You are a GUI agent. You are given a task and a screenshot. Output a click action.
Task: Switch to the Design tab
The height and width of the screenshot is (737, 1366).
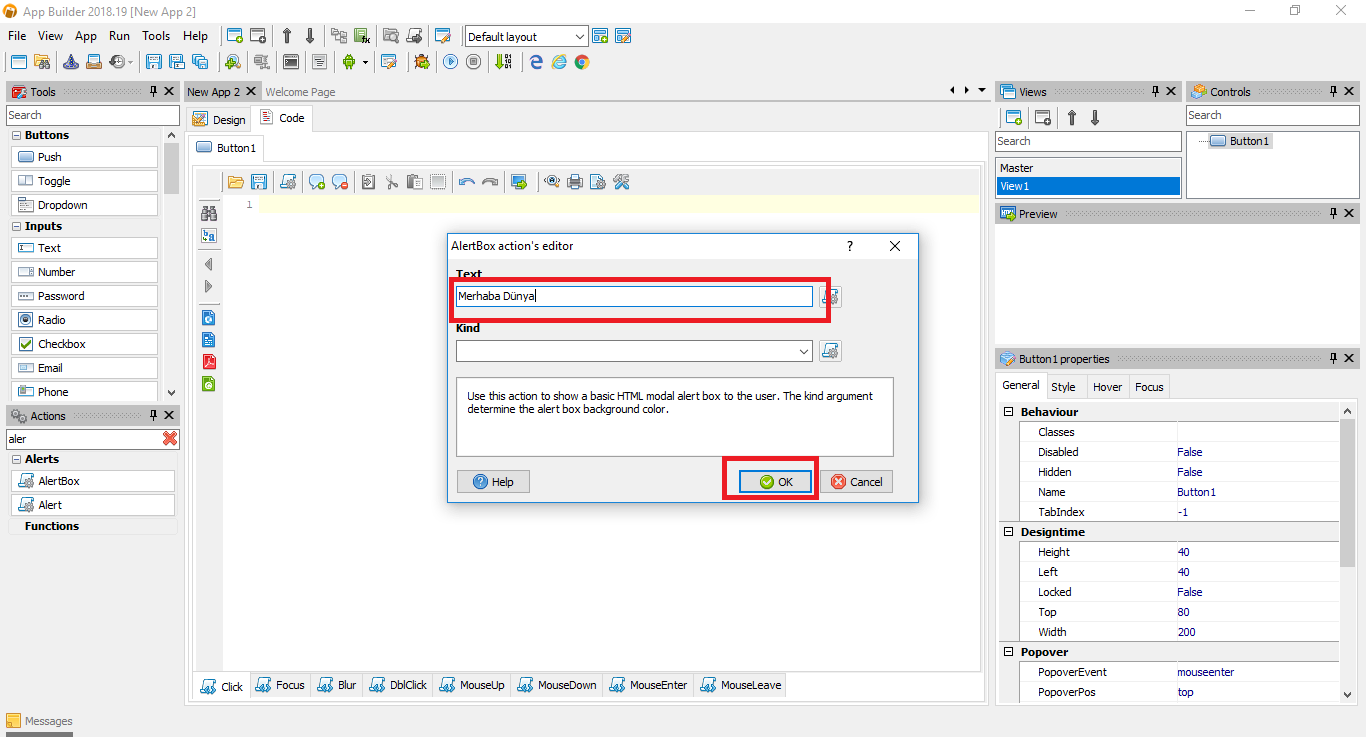pos(218,118)
